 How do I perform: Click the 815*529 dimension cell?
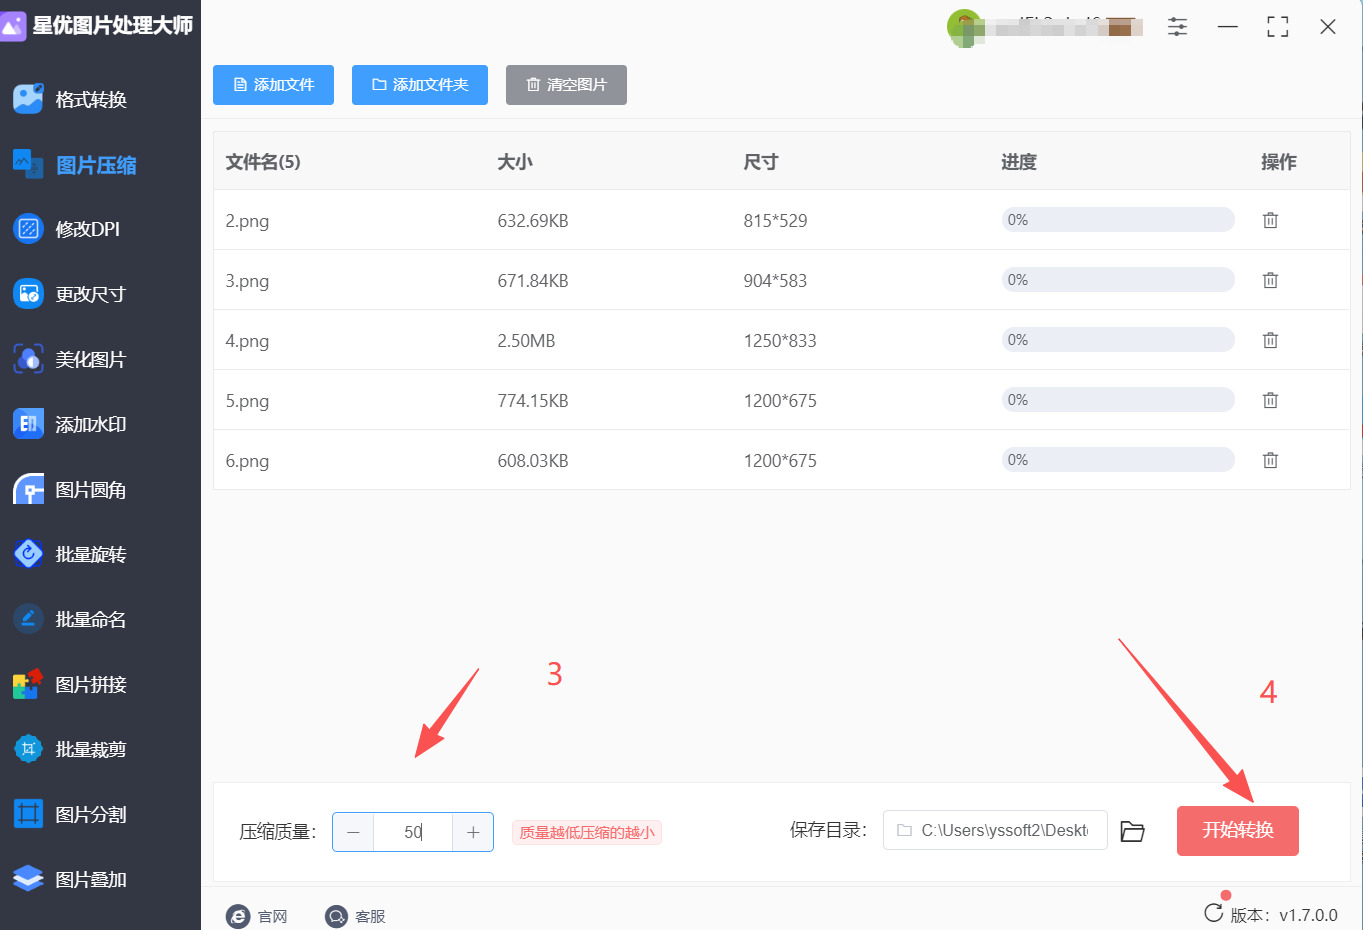pos(775,221)
